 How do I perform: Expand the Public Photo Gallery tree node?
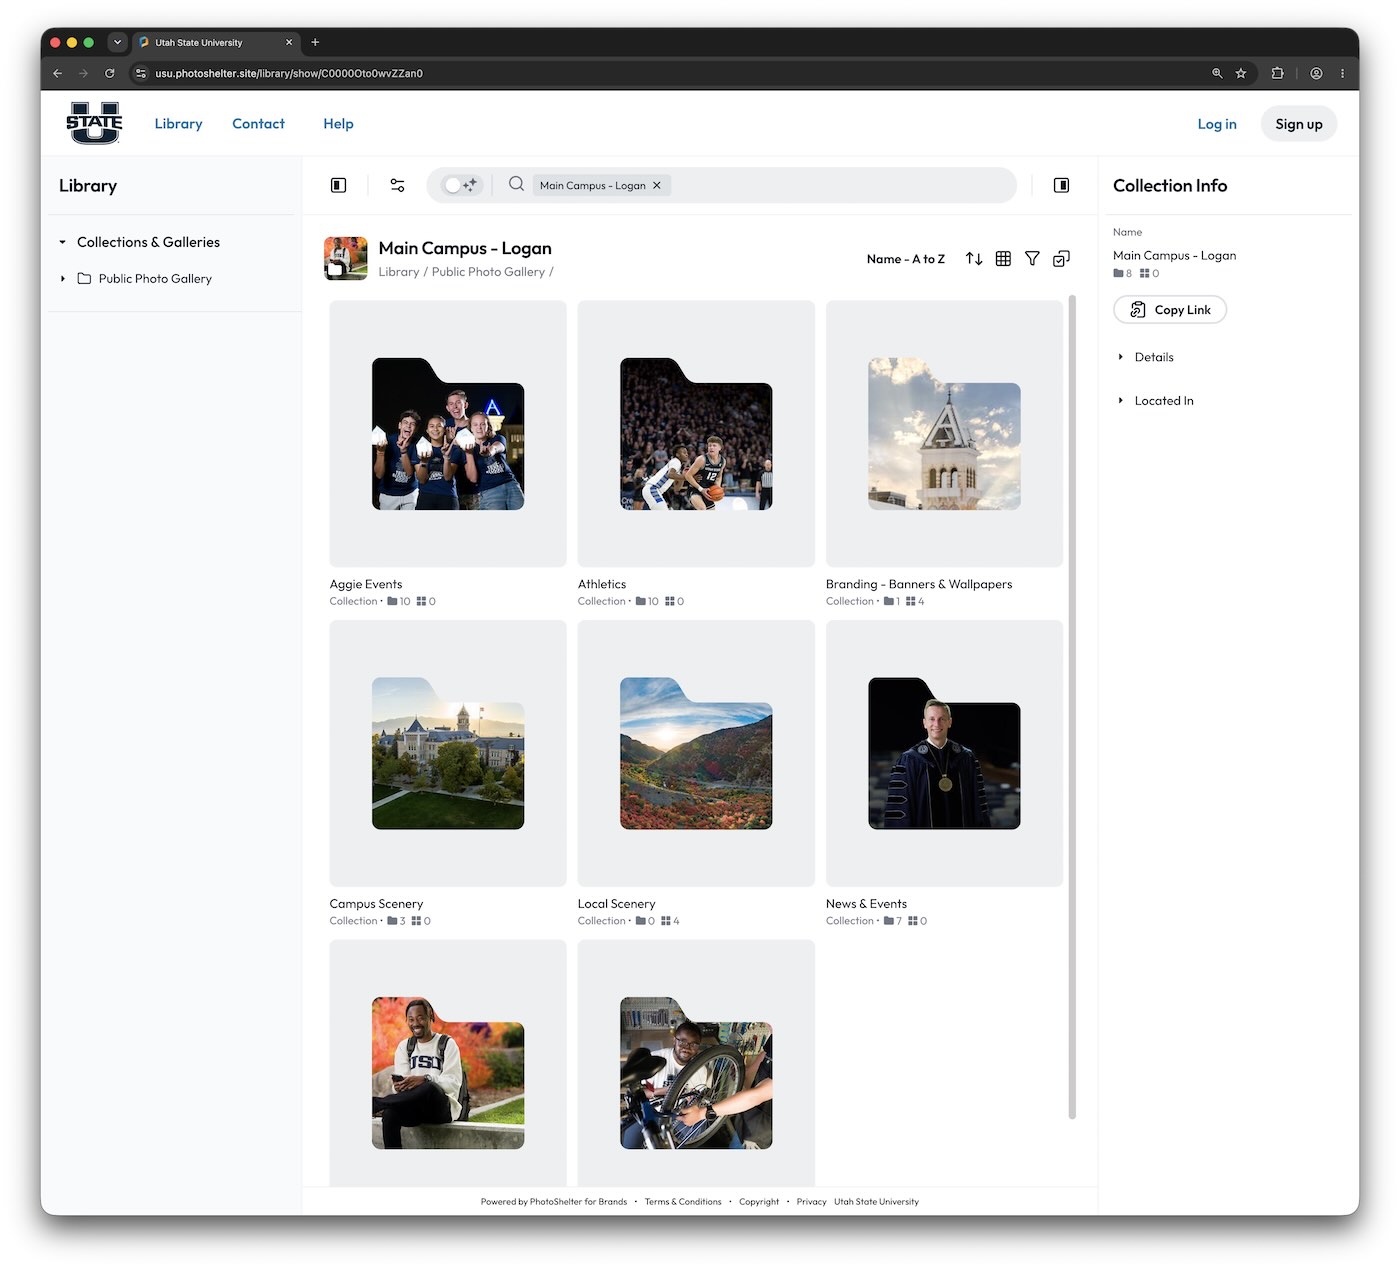pyautogui.click(x=62, y=279)
